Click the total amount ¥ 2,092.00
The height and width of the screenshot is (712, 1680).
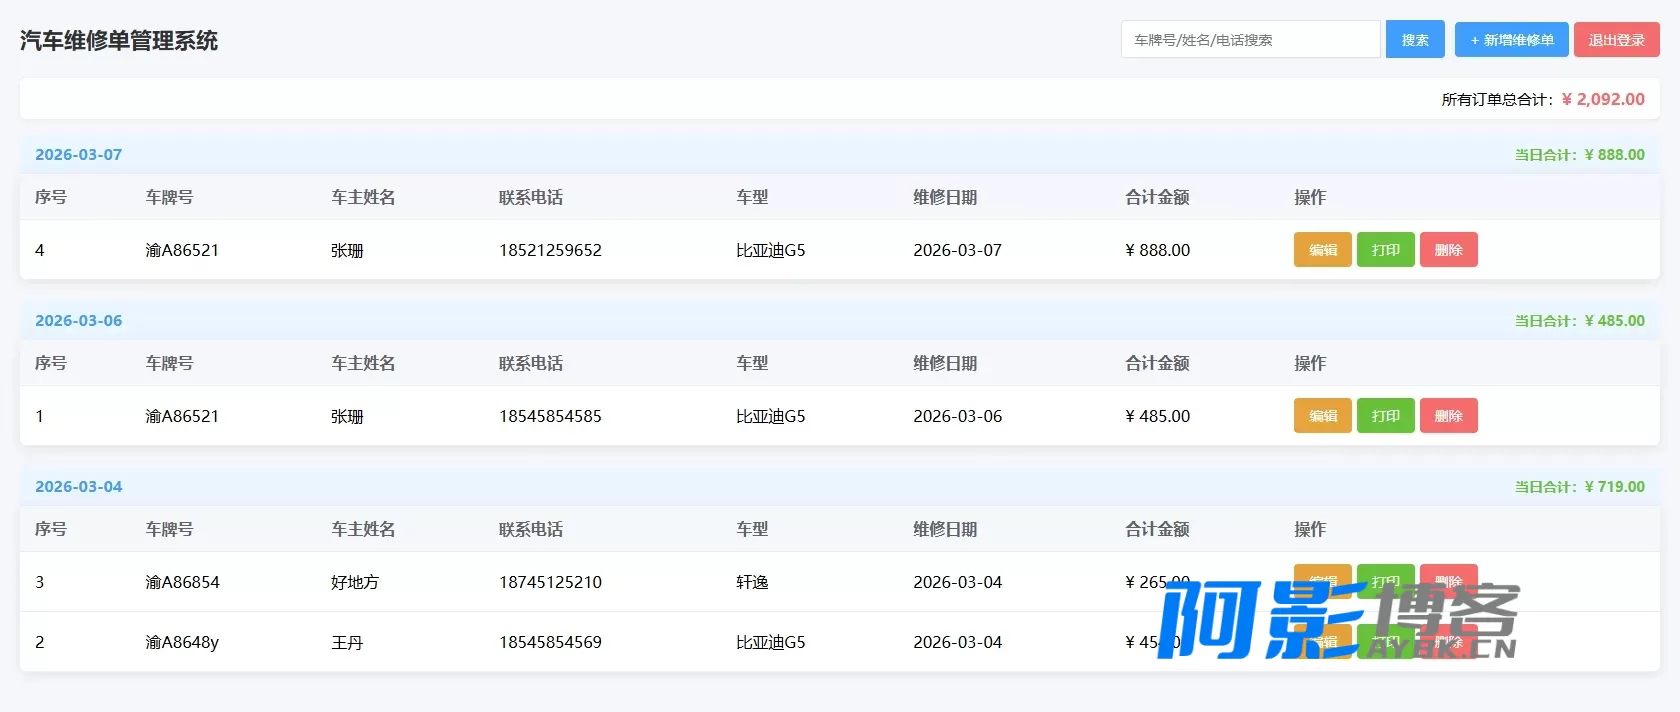click(x=1603, y=99)
